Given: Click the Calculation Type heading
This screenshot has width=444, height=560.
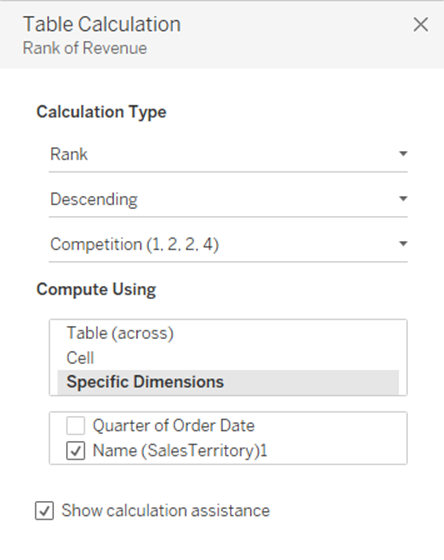Looking at the screenshot, I should click(101, 112).
